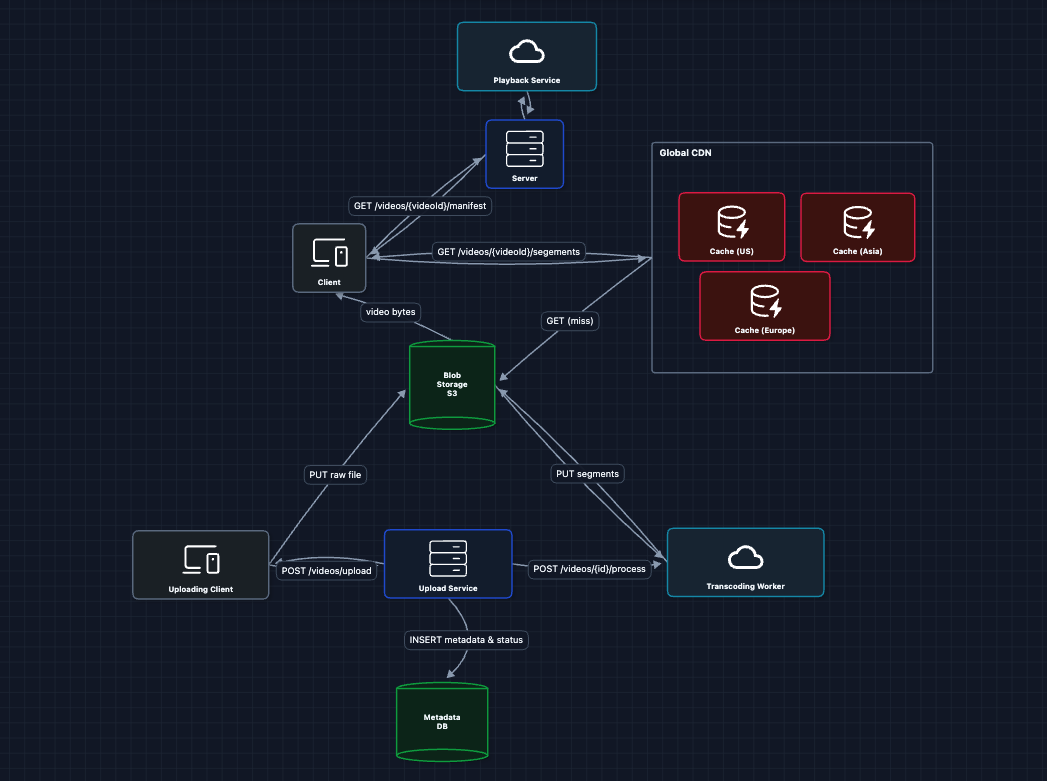
Task: Select the Transcoding Worker cloud icon
Action: pos(745,556)
